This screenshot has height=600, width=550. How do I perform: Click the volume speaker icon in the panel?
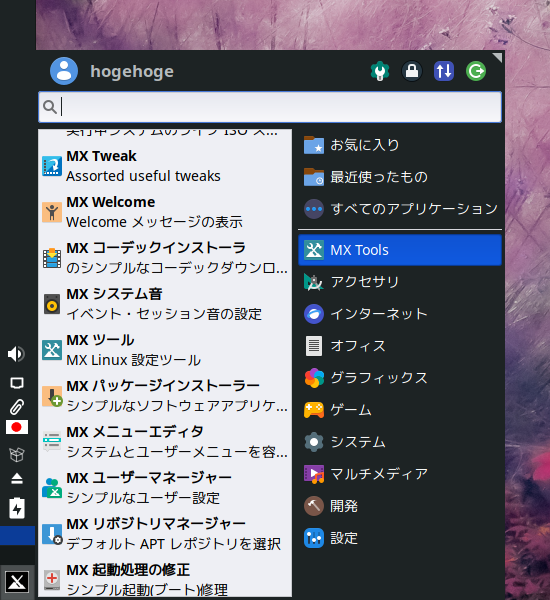pyautogui.click(x=16, y=354)
